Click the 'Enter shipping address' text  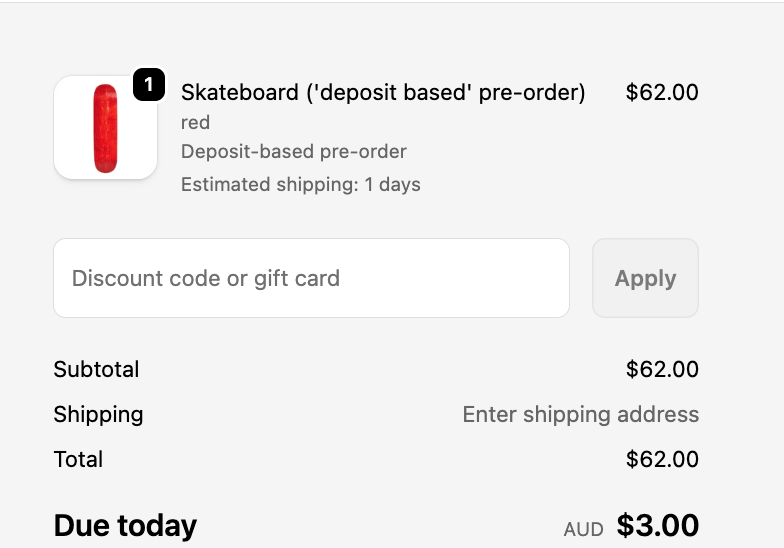(580, 414)
